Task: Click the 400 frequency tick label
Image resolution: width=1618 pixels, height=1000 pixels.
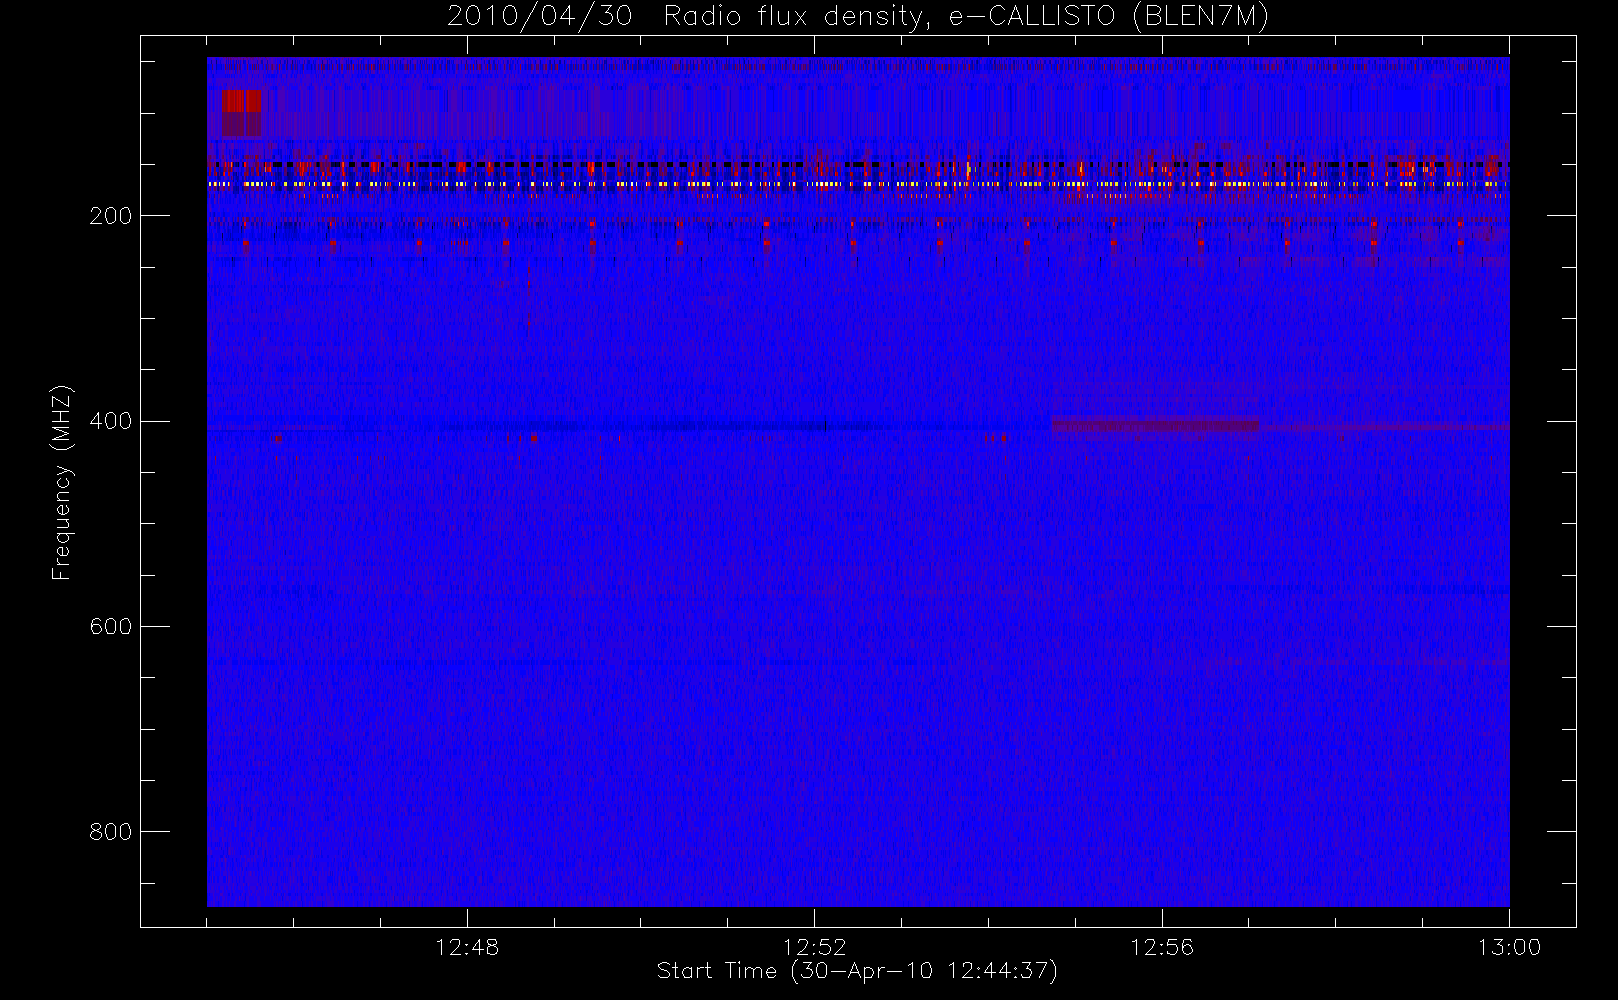Action: (110, 421)
